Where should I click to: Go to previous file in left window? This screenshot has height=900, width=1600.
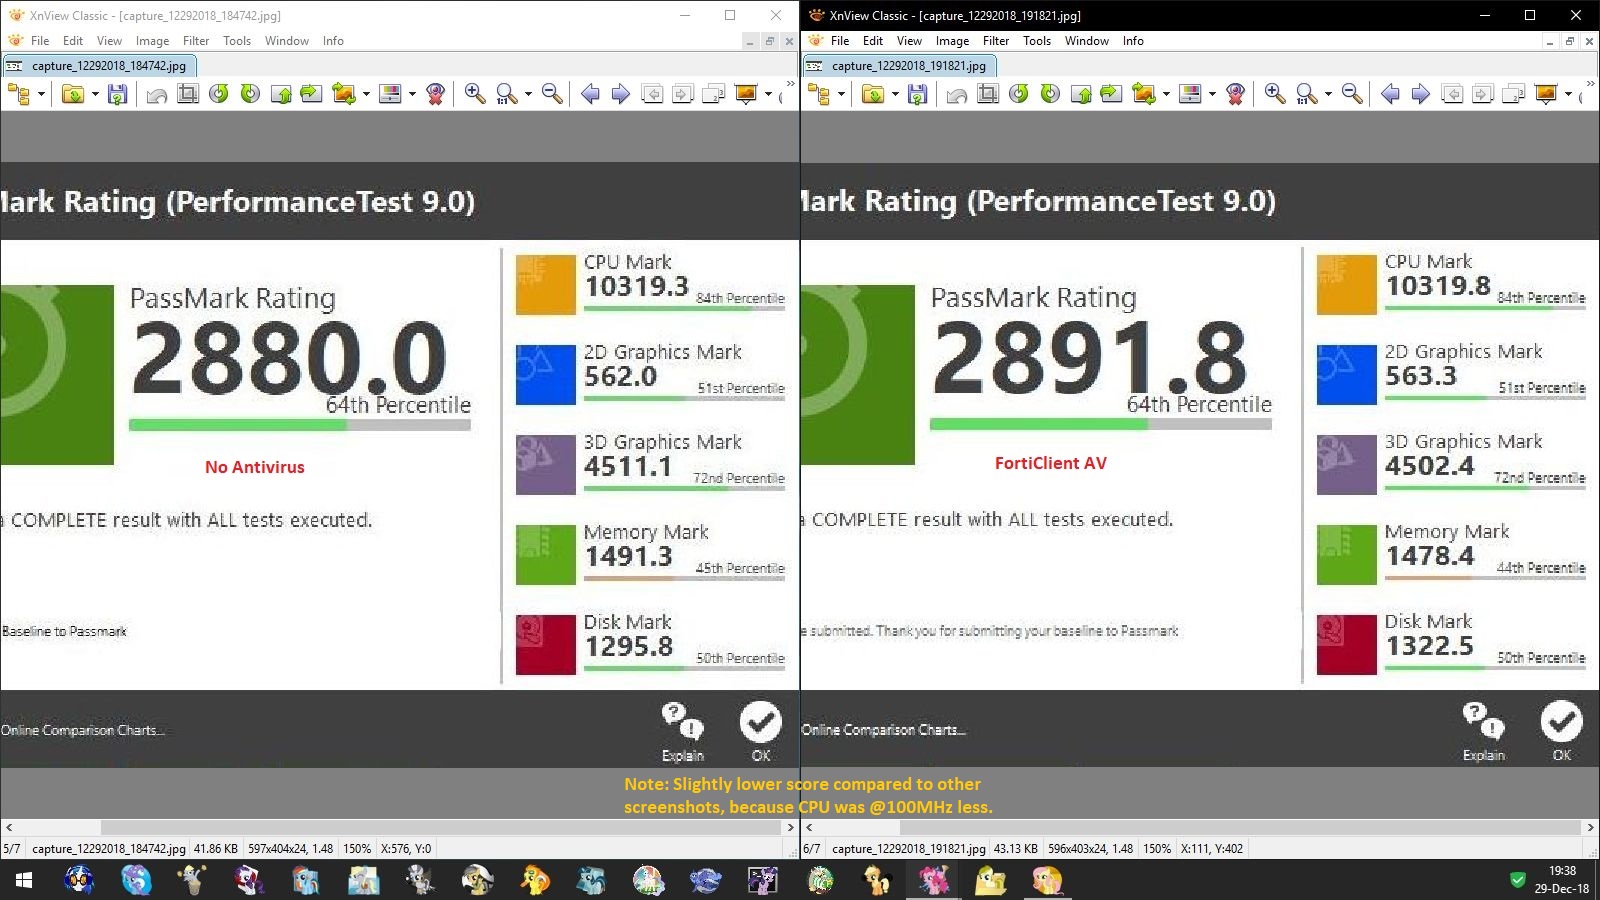(x=590, y=94)
